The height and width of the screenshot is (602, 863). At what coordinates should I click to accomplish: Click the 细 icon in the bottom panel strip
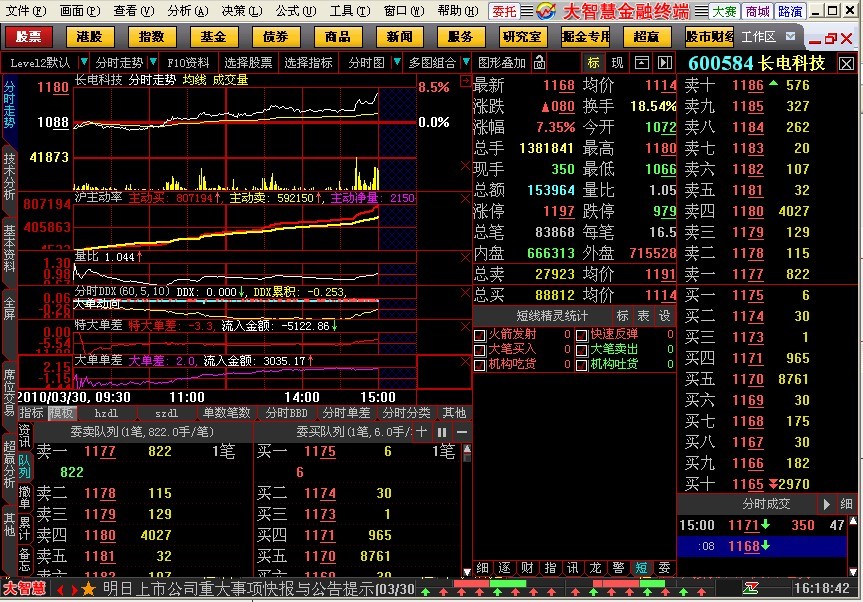[x=482, y=568]
